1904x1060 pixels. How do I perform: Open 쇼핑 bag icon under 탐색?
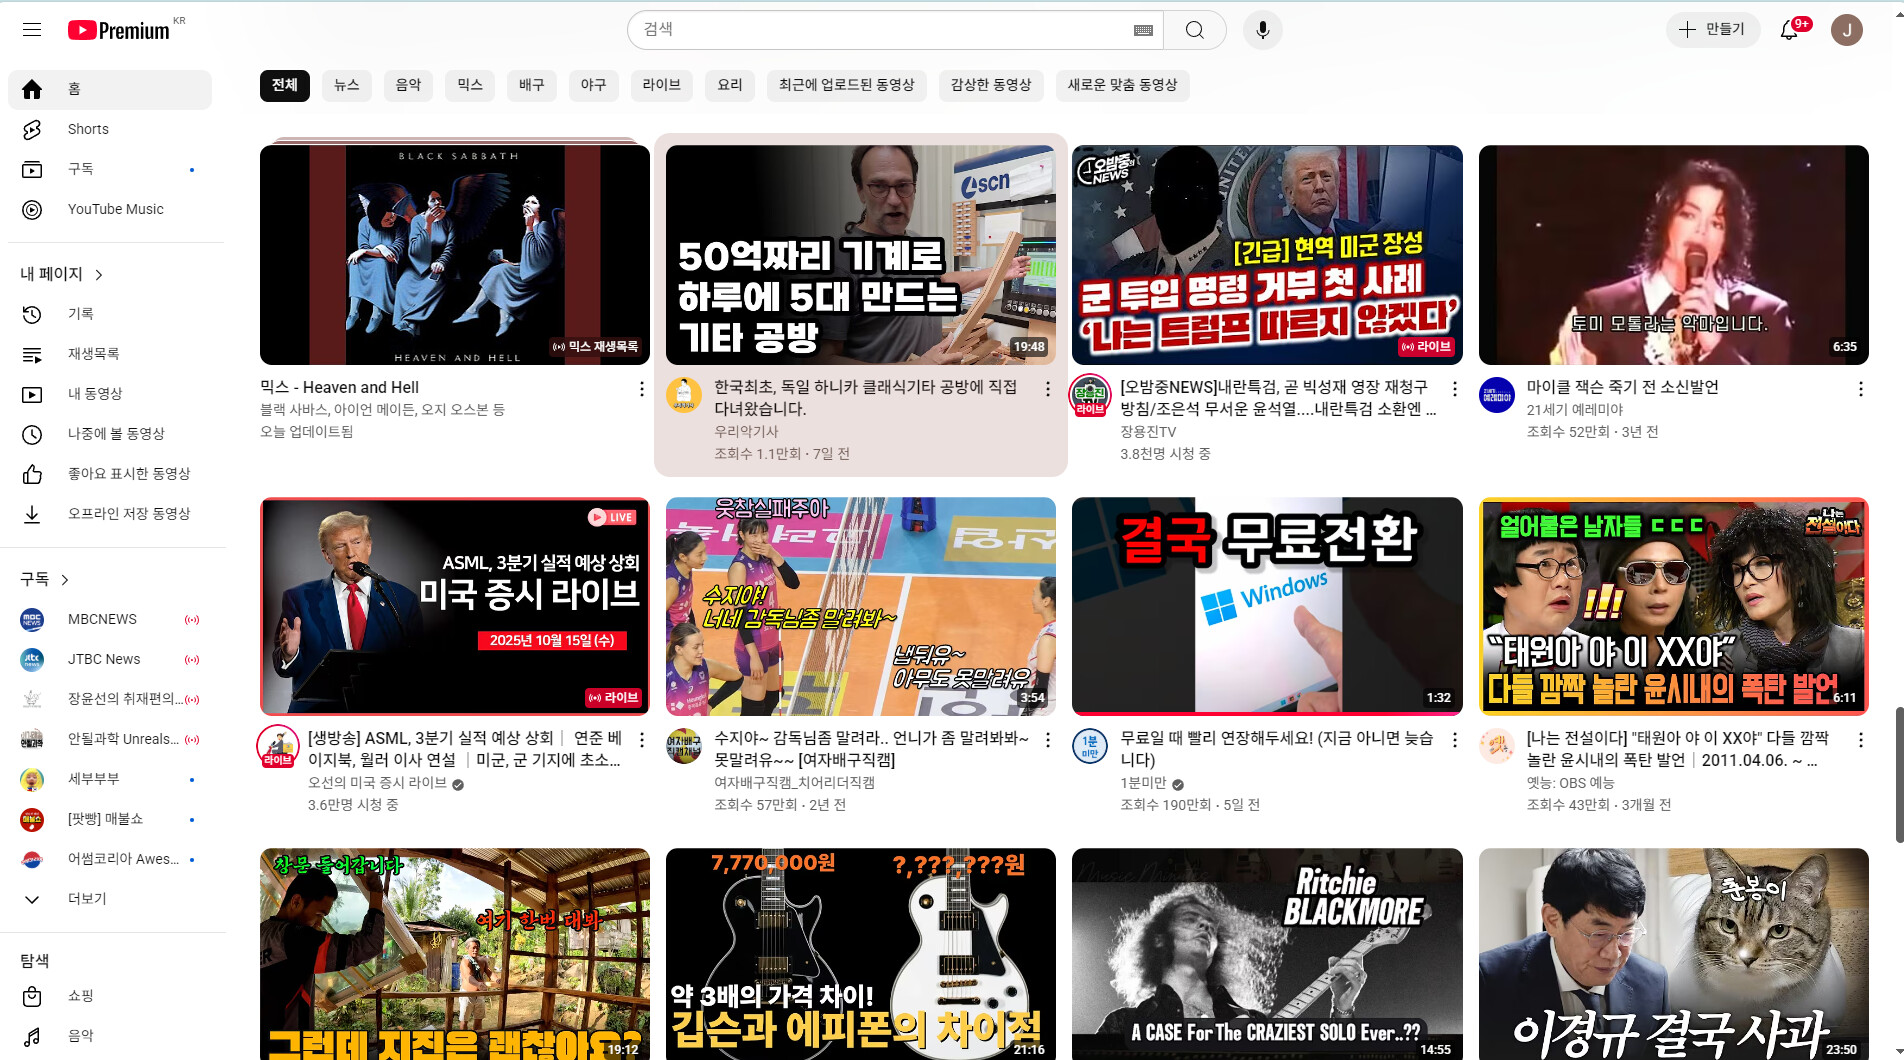click(32, 996)
